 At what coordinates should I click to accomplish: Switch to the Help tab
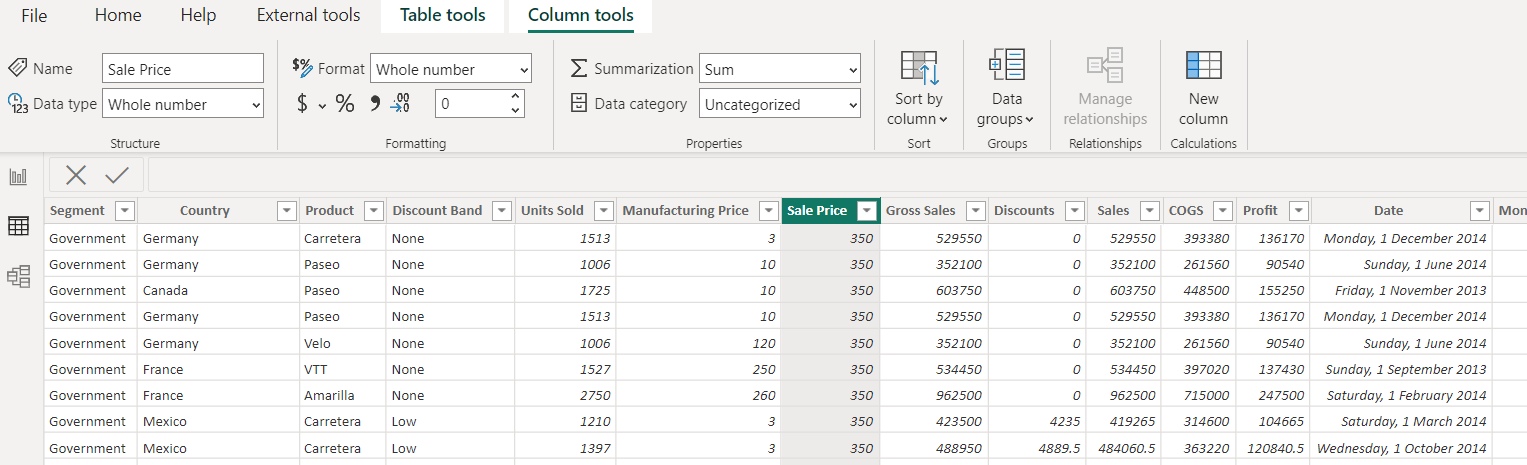click(198, 15)
